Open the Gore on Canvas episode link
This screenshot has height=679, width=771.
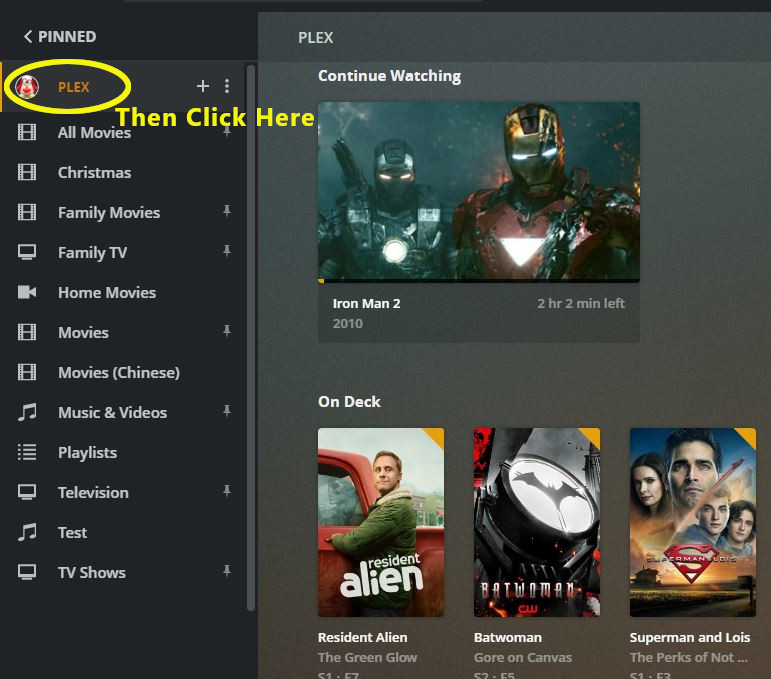[523, 658]
